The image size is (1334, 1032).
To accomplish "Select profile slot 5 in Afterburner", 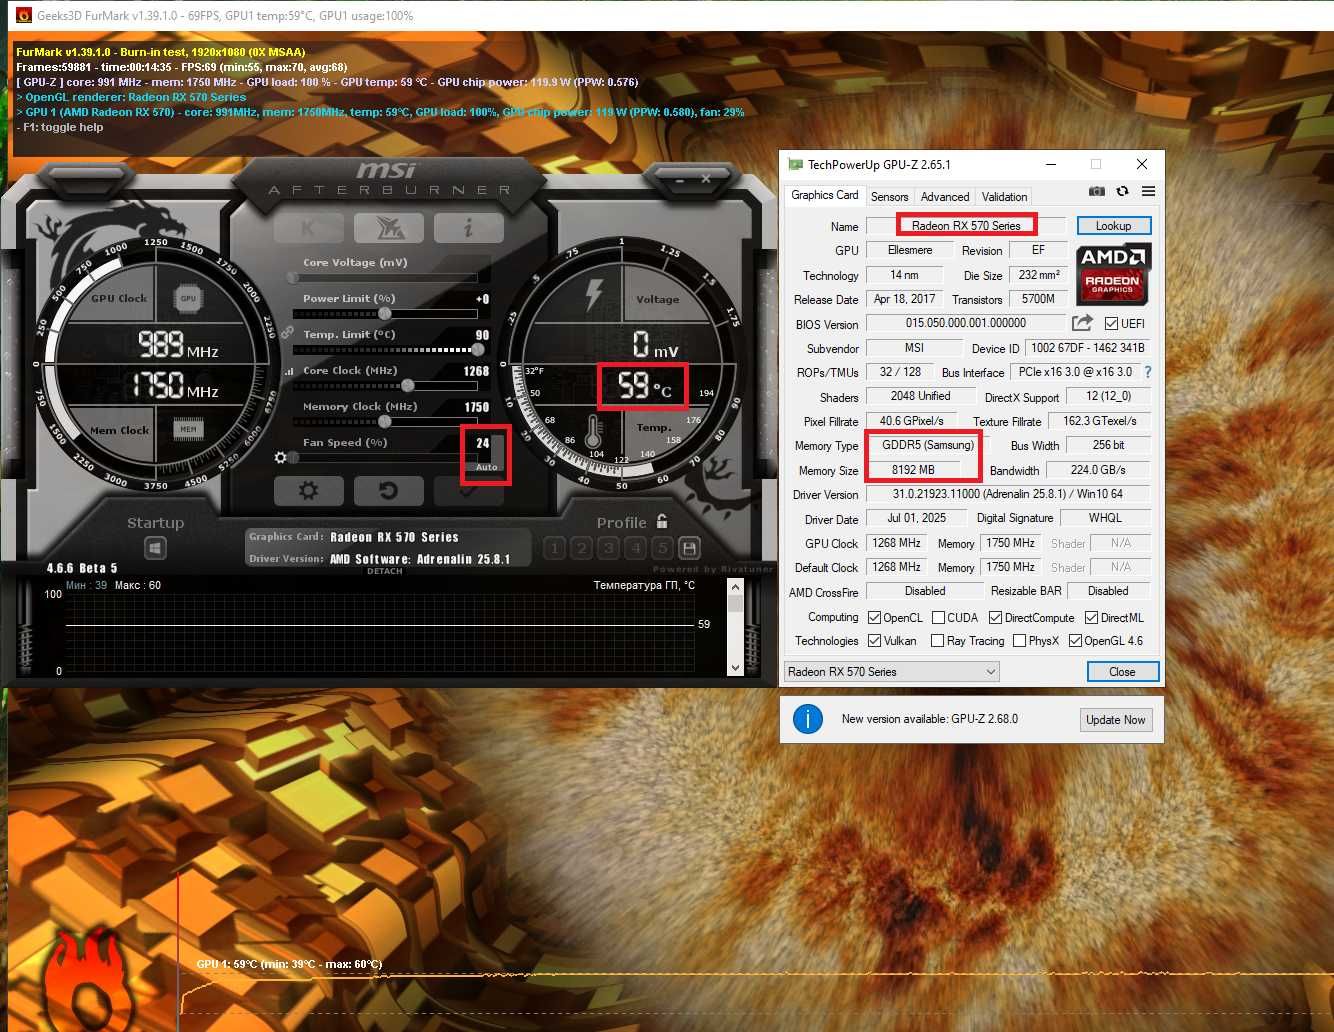I will 662,548.
